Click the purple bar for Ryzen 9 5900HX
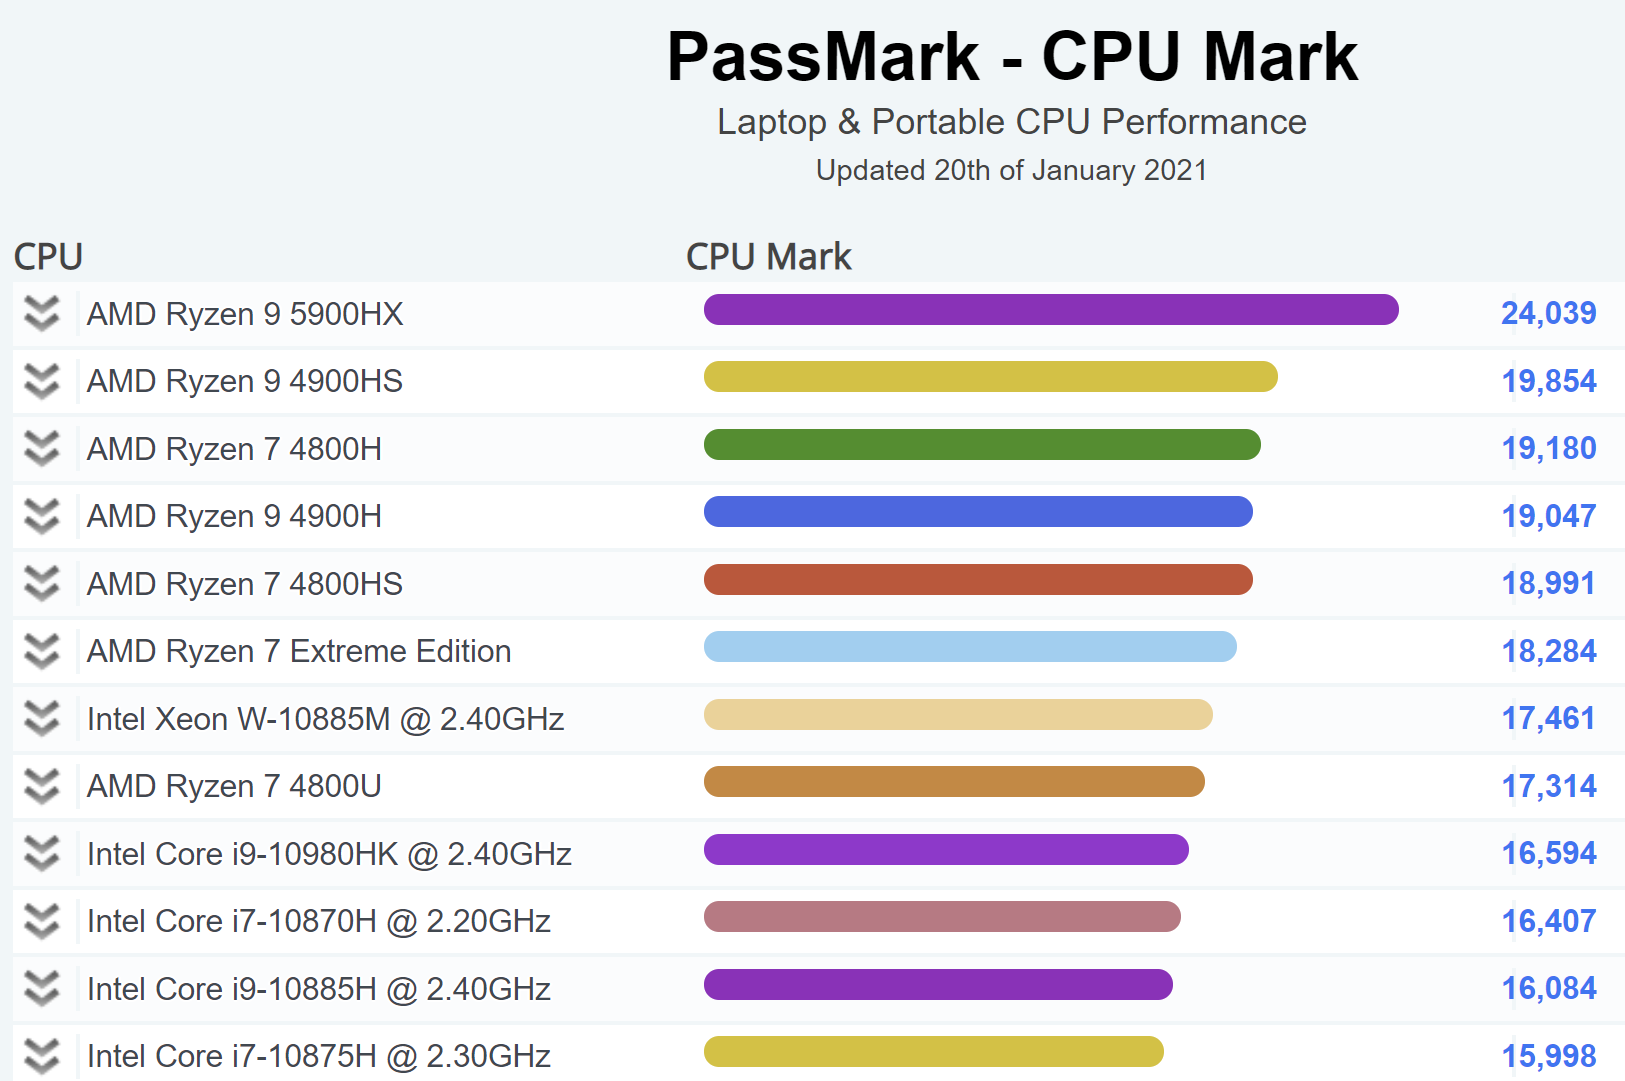Image resolution: width=1625 pixels, height=1081 pixels. (x=1050, y=310)
